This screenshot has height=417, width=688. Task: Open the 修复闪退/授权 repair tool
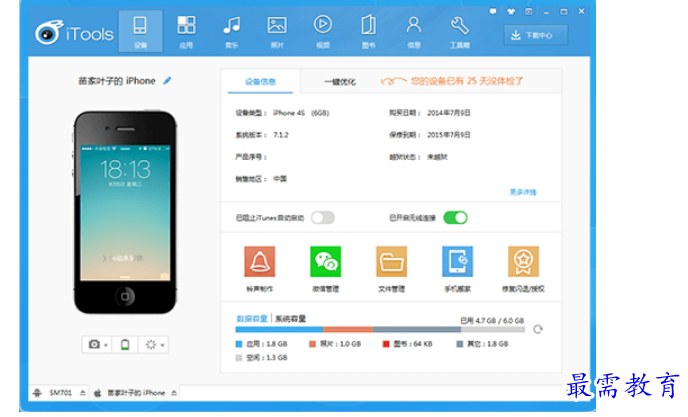(x=523, y=269)
